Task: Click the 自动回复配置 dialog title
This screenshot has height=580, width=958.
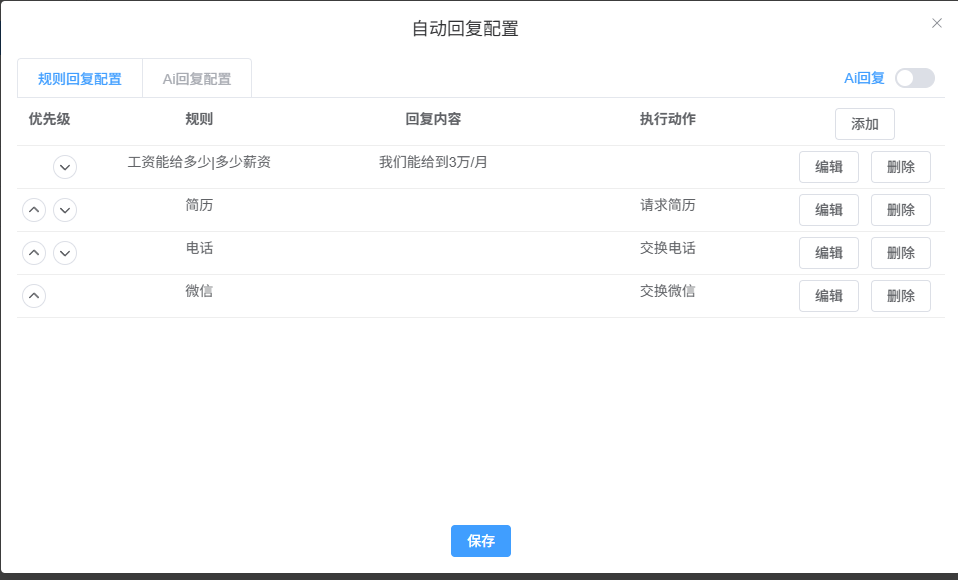Action: (466, 29)
